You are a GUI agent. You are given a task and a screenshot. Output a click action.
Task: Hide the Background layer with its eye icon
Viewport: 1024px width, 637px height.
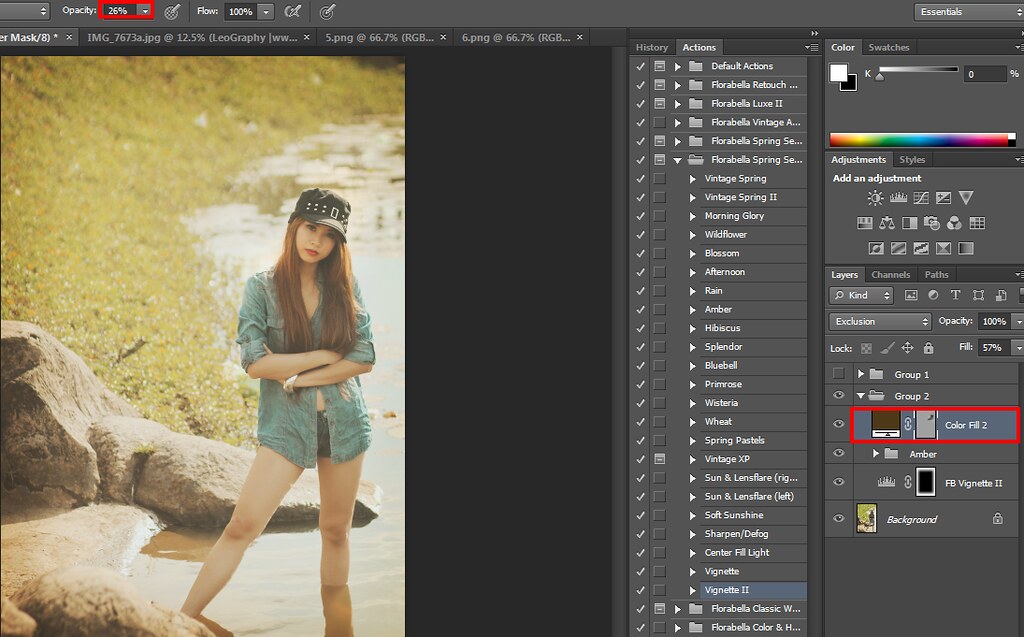839,519
